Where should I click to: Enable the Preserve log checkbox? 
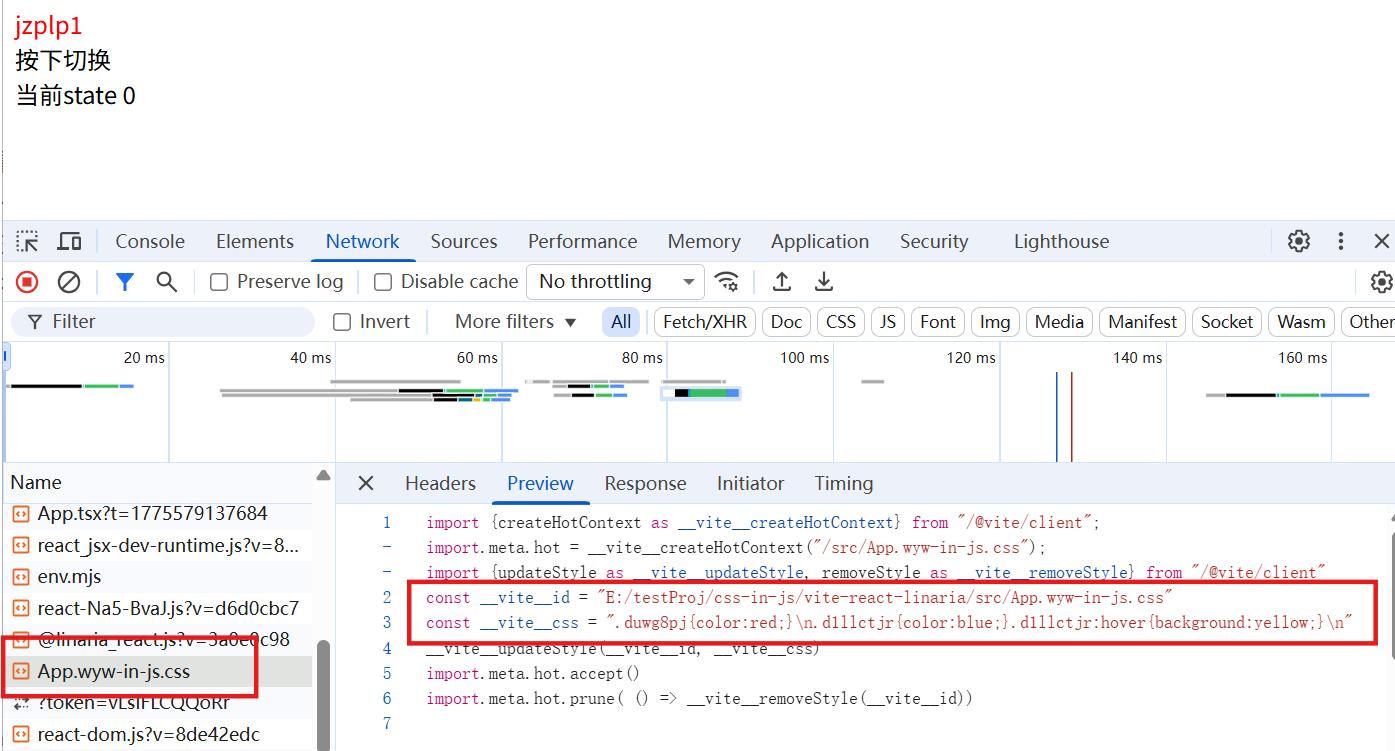(219, 282)
